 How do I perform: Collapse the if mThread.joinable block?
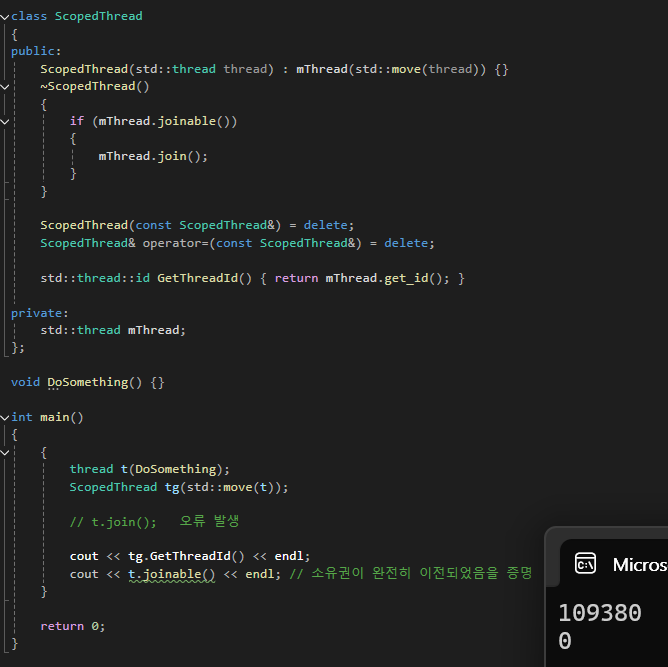click(x=5, y=122)
